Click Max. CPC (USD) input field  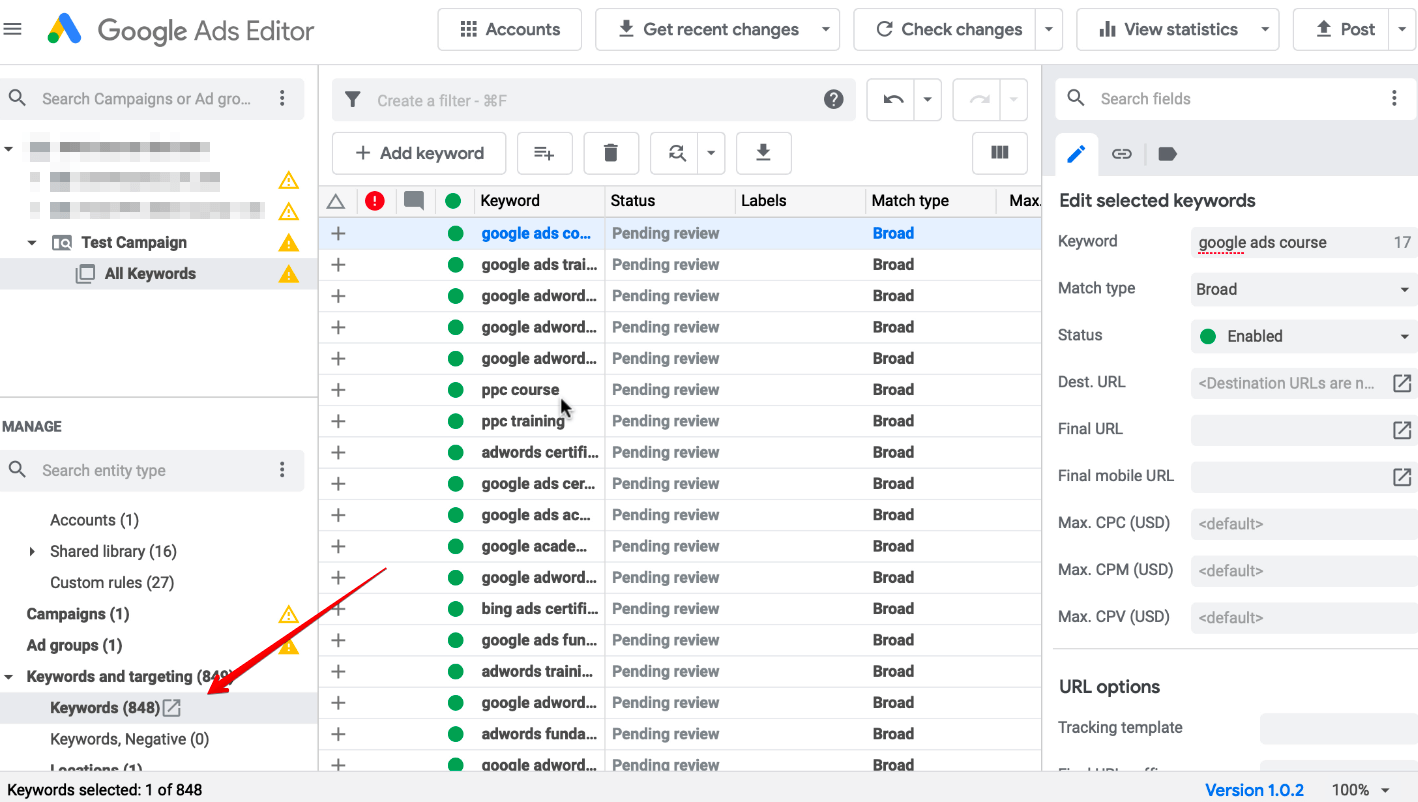point(1303,524)
